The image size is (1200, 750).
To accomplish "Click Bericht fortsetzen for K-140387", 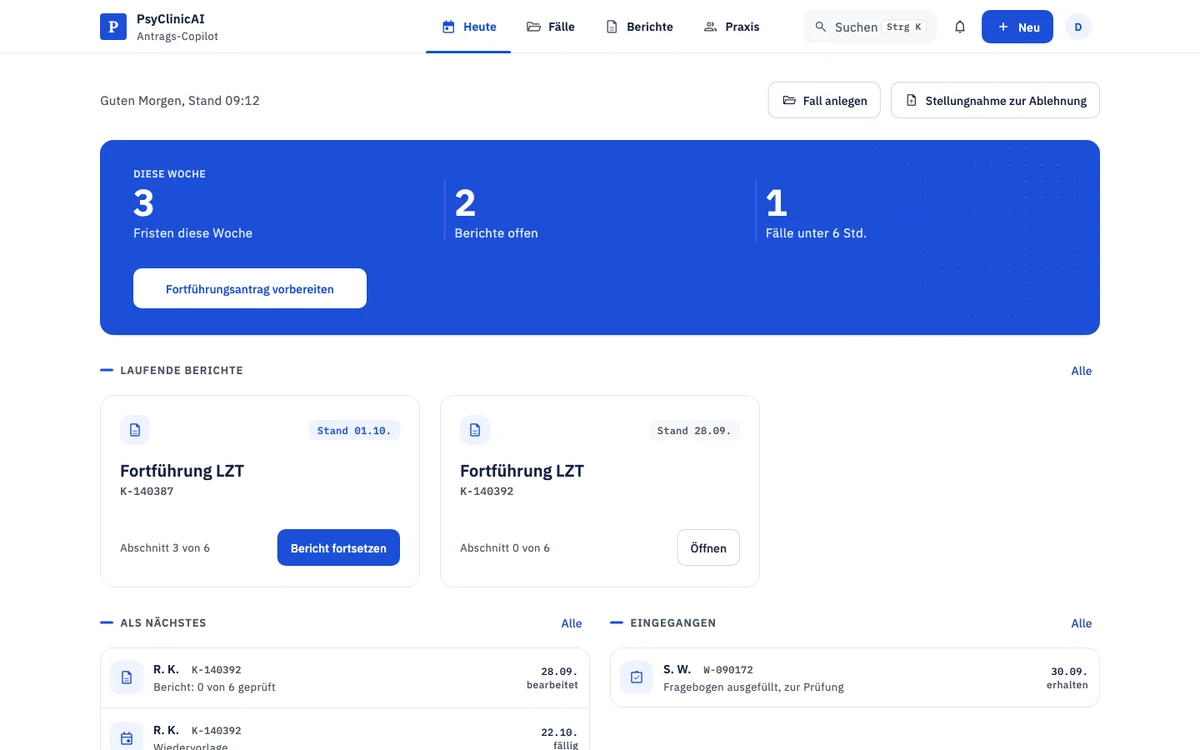I will pyautogui.click(x=338, y=548).
